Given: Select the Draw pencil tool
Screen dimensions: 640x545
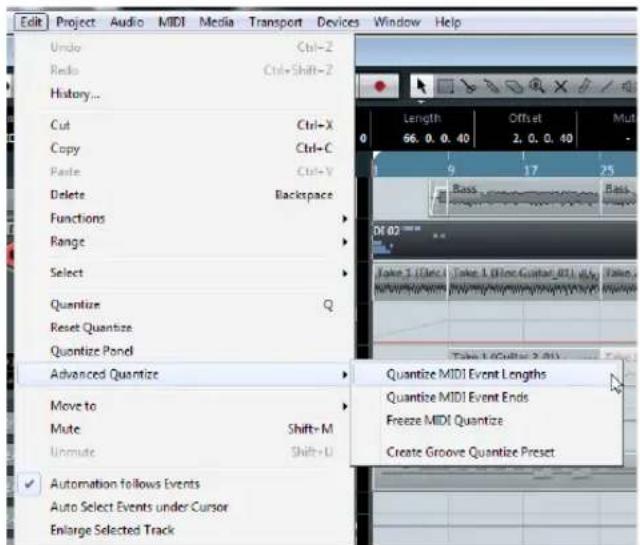Looking at the screenshot, I should pos(584,87).
